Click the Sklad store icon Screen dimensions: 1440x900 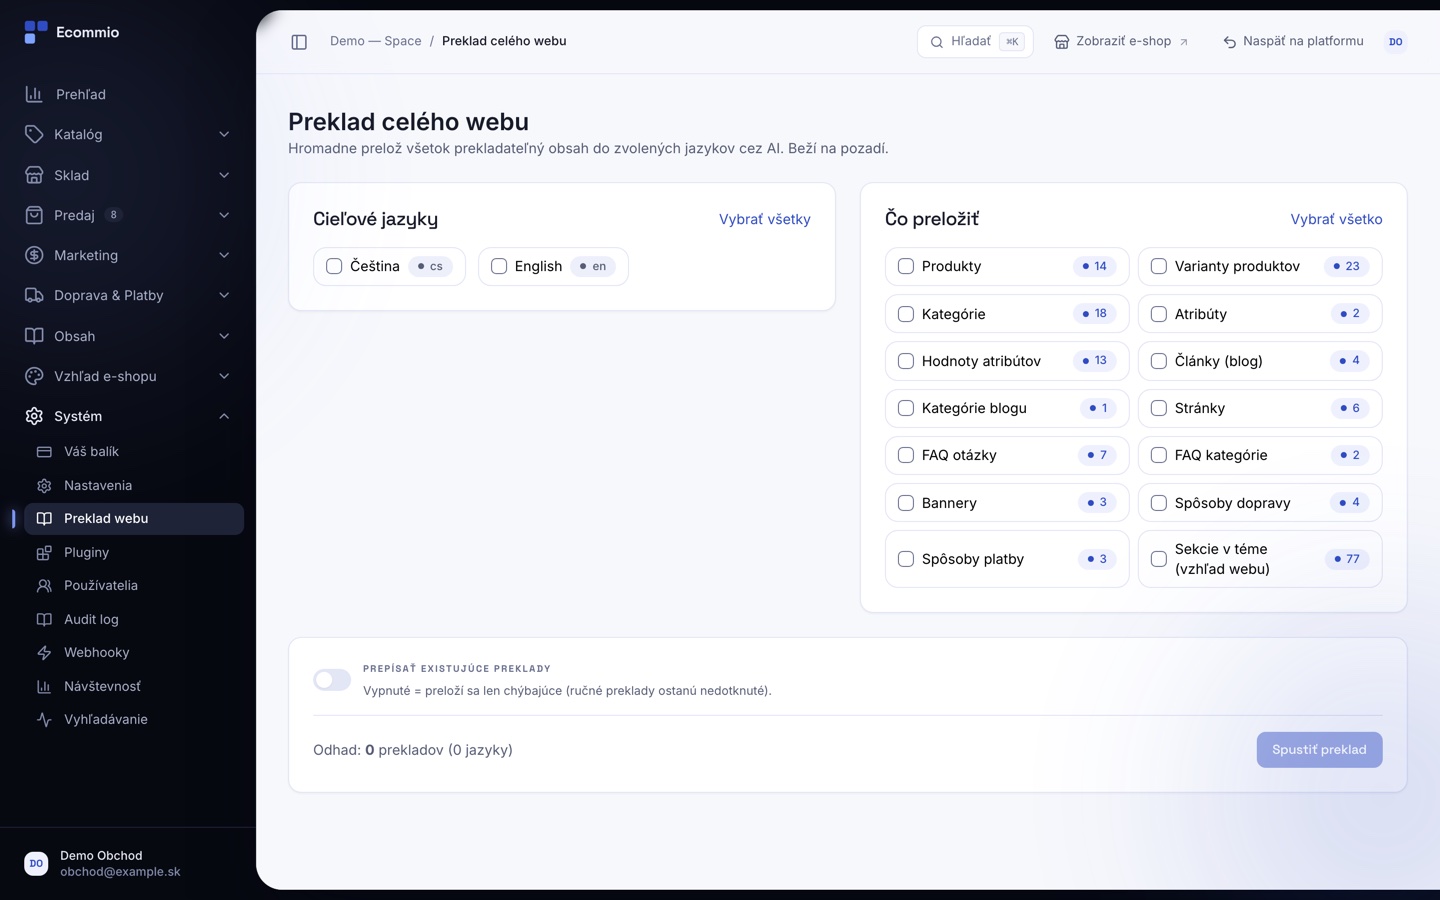click(x=34, y=175)
